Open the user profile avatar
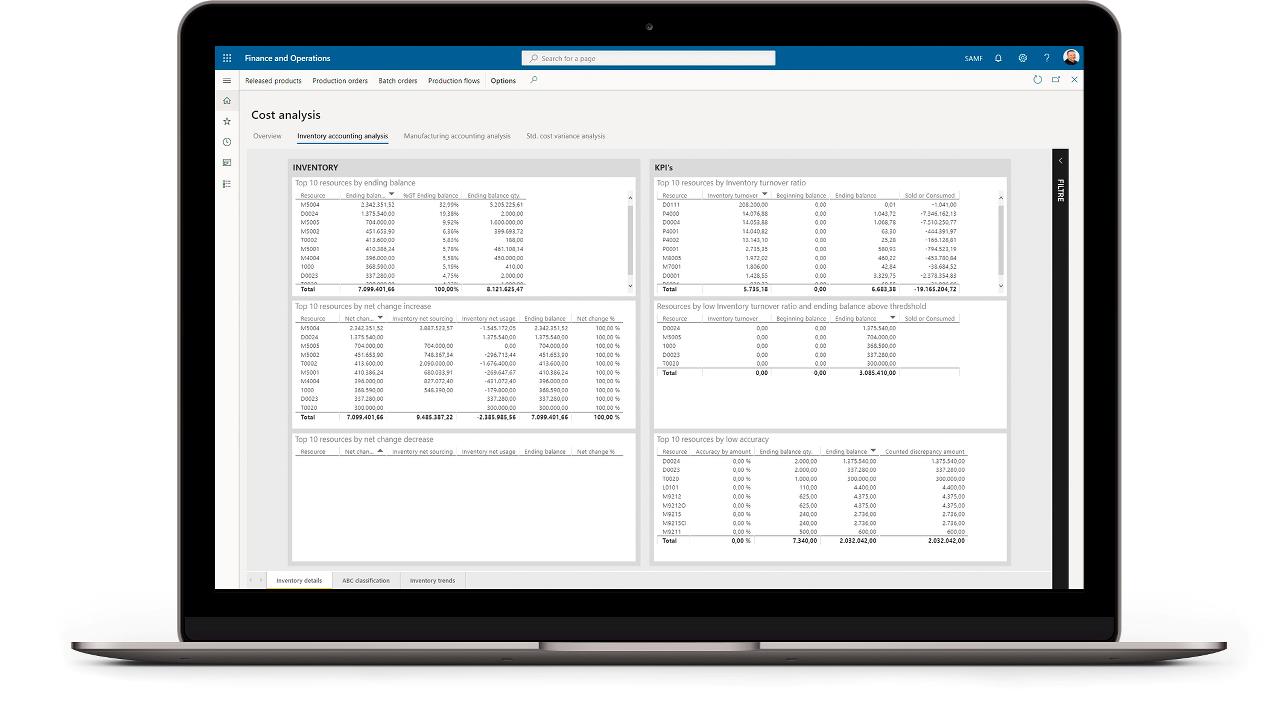This screenshot has width=1272, height=702. coord(1071,58)
